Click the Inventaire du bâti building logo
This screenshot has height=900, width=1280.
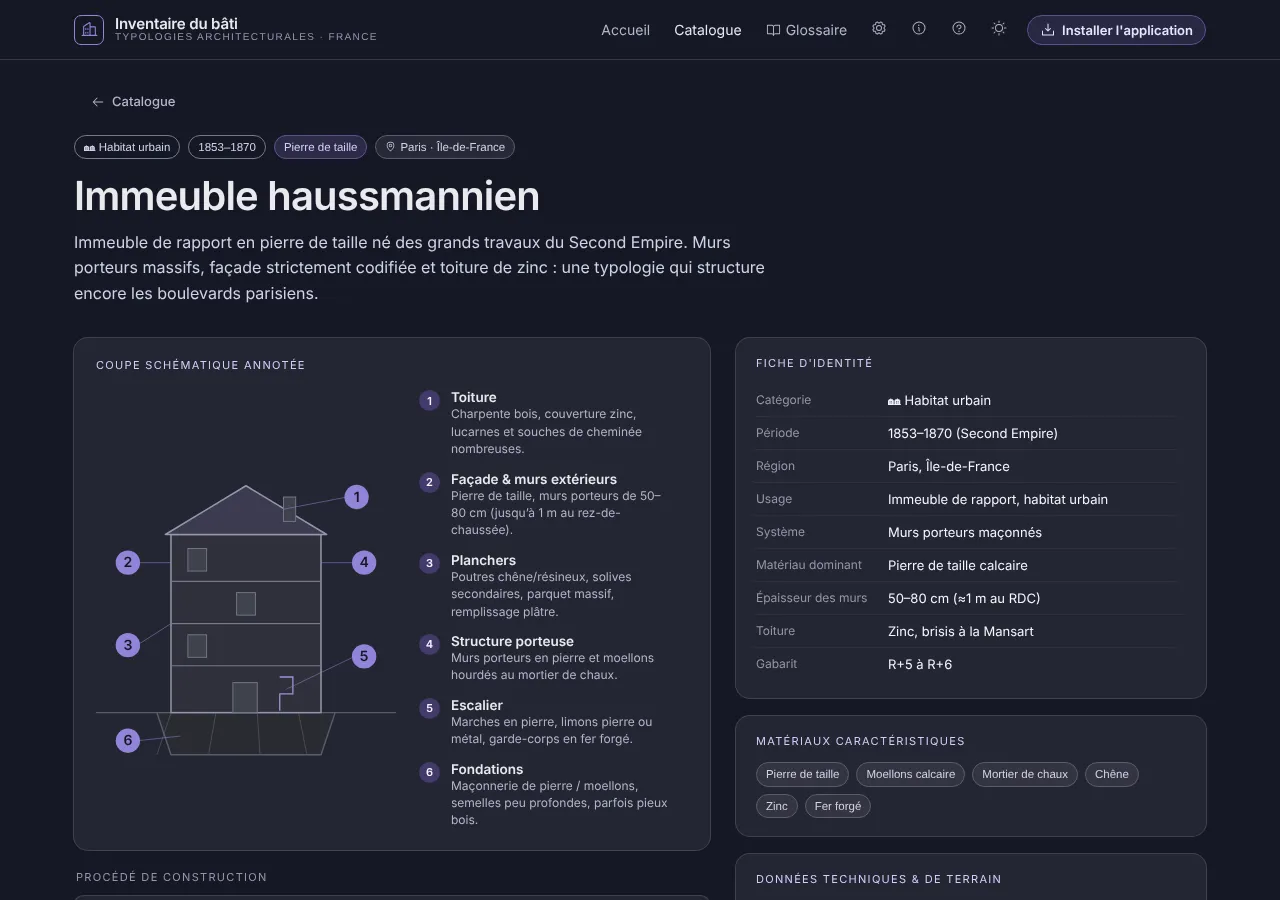click(89, 30)
